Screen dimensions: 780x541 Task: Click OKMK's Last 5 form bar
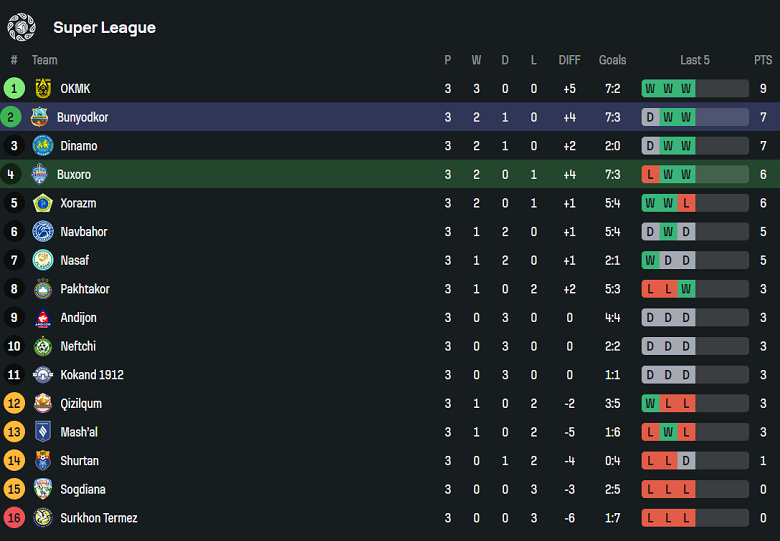point(694,89)
